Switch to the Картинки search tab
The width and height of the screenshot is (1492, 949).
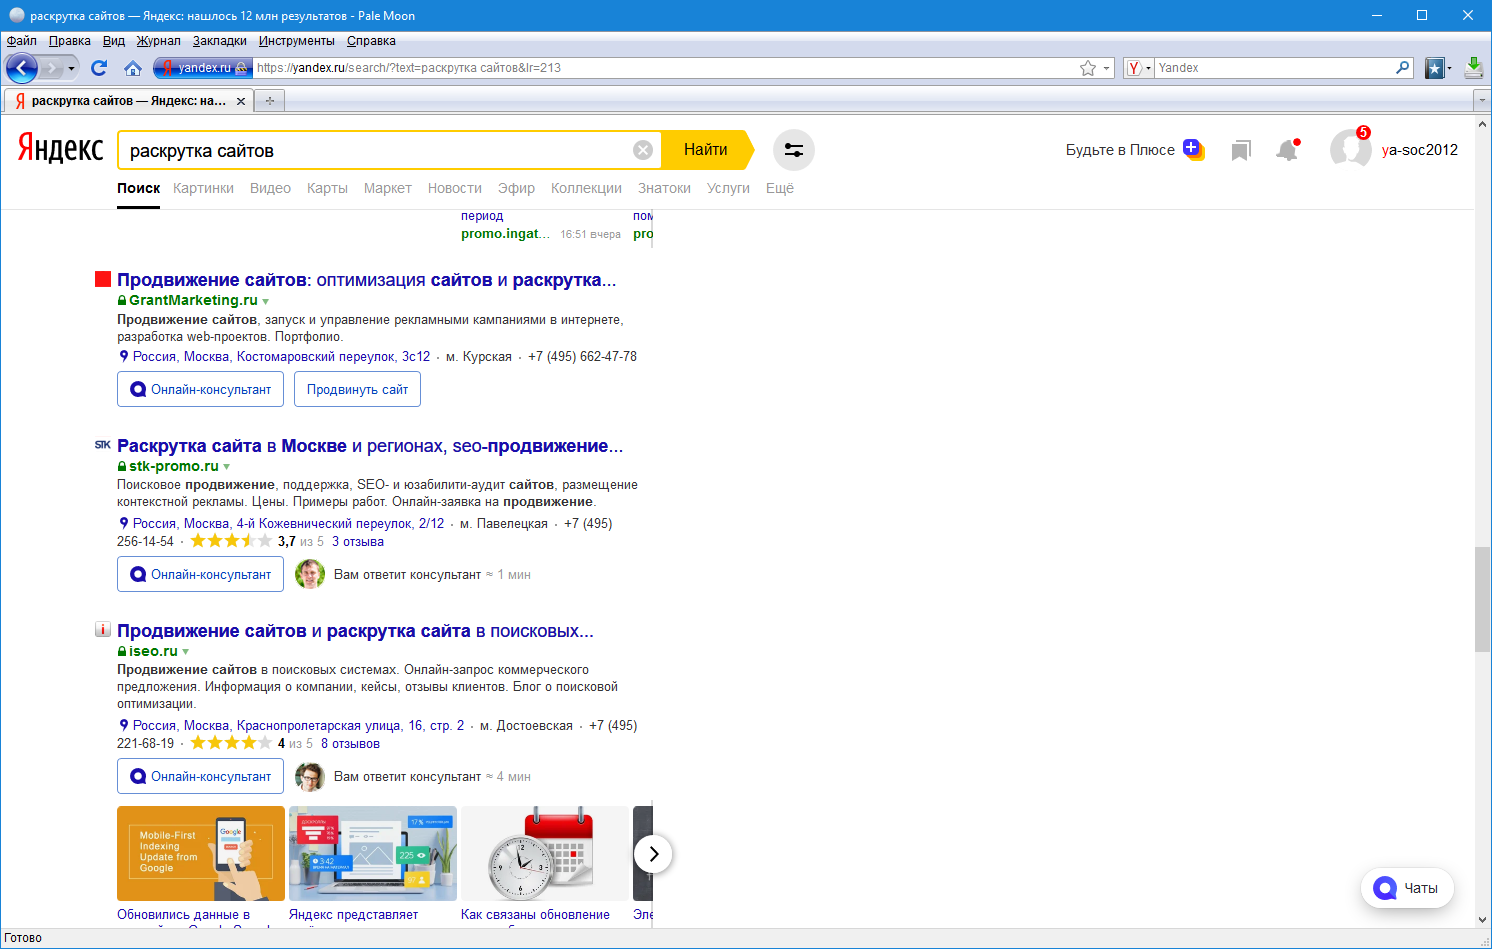click(203, 188)
